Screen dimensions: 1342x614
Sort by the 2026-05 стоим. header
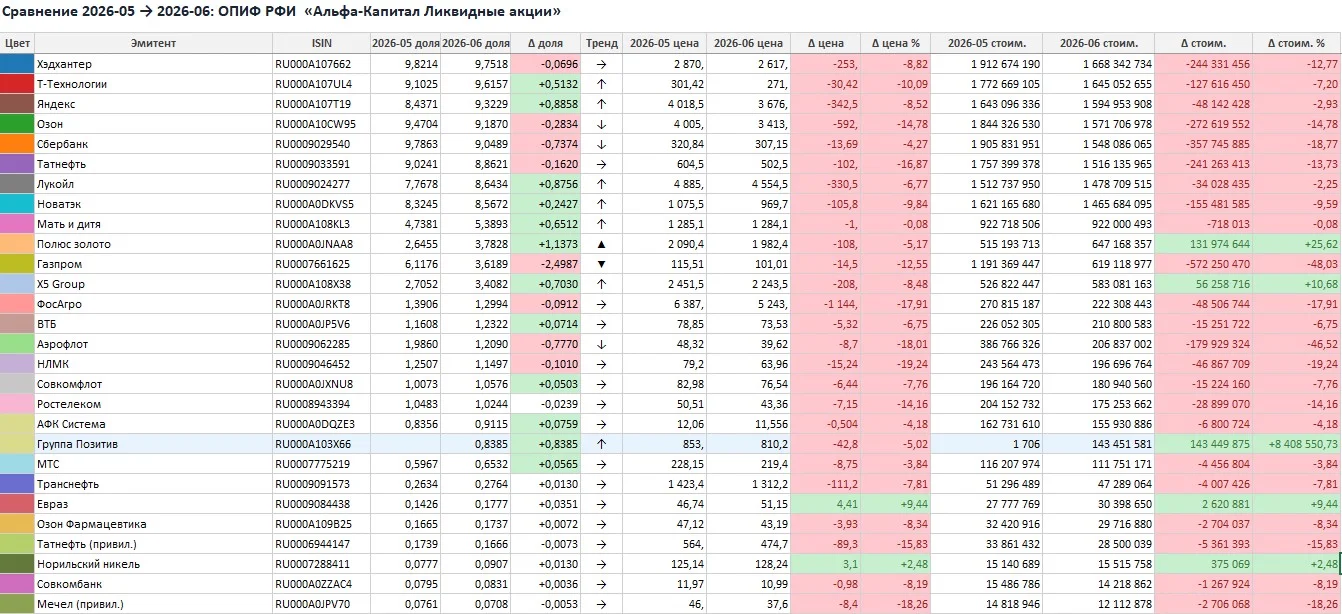point(986,43)
